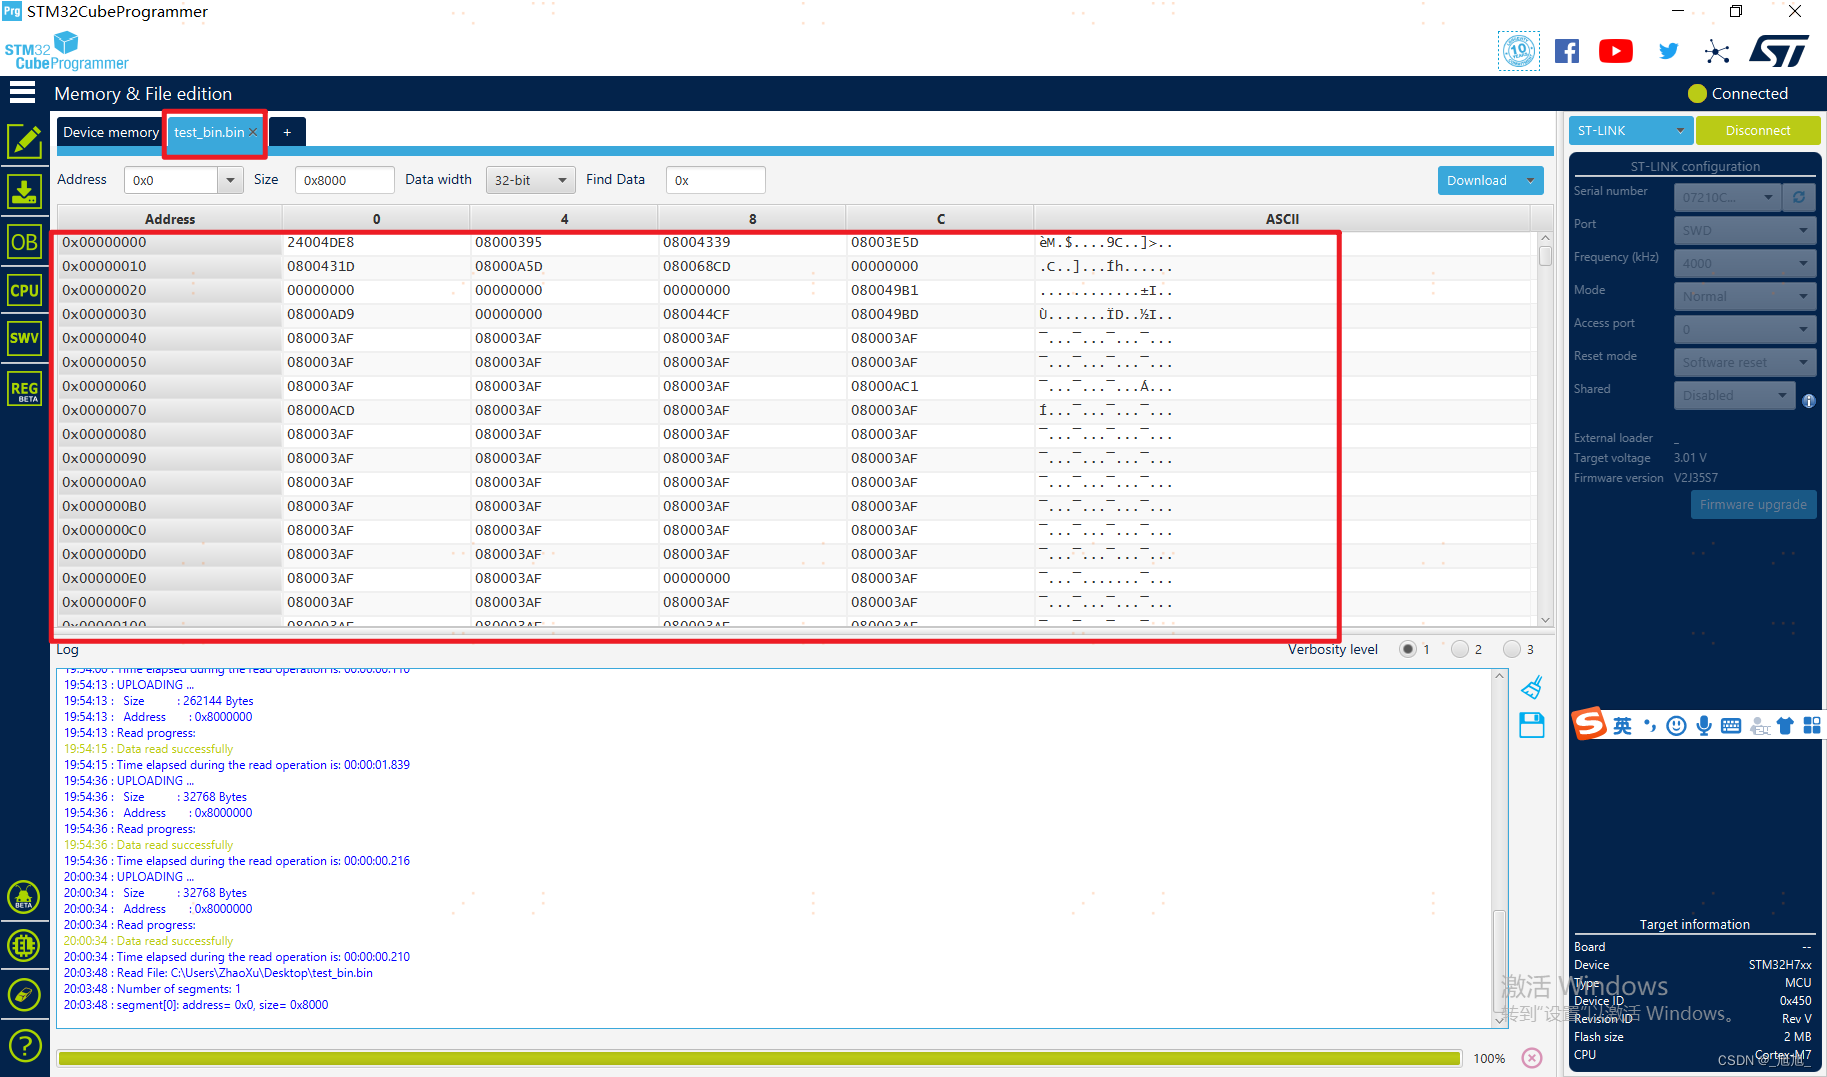Click the Firmware upgrade button

click(1753, 504)
